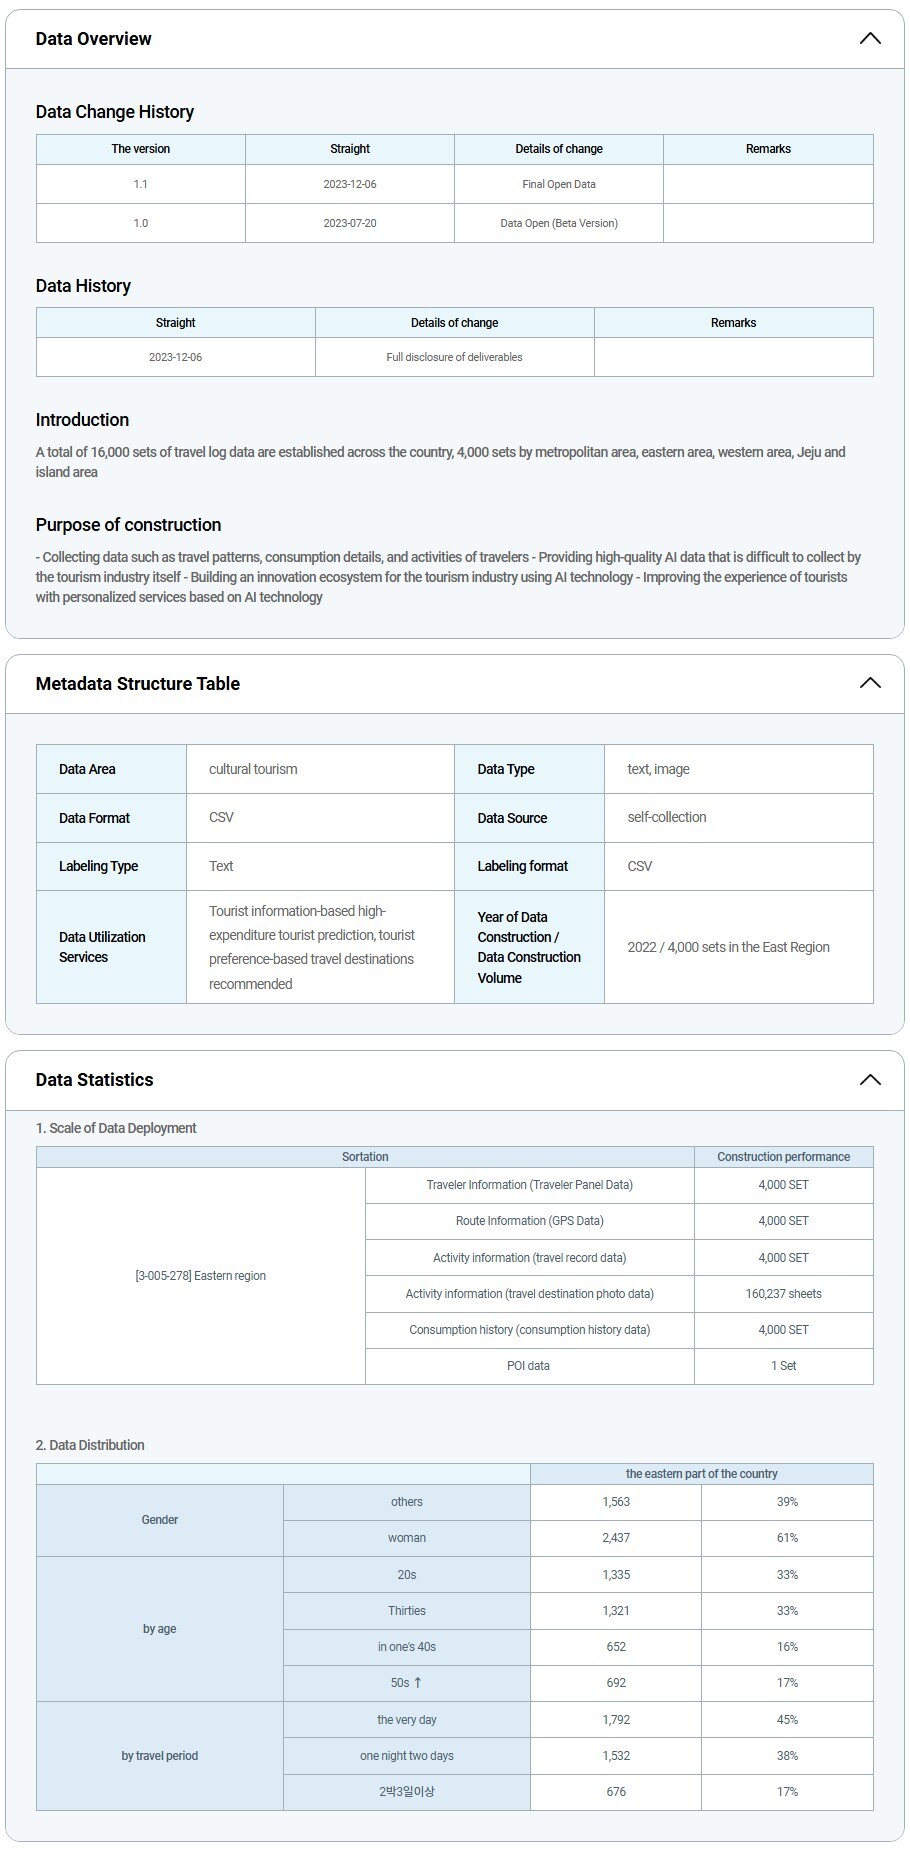Click the 'cultural tourism' data area value

(x=253, y=769)
